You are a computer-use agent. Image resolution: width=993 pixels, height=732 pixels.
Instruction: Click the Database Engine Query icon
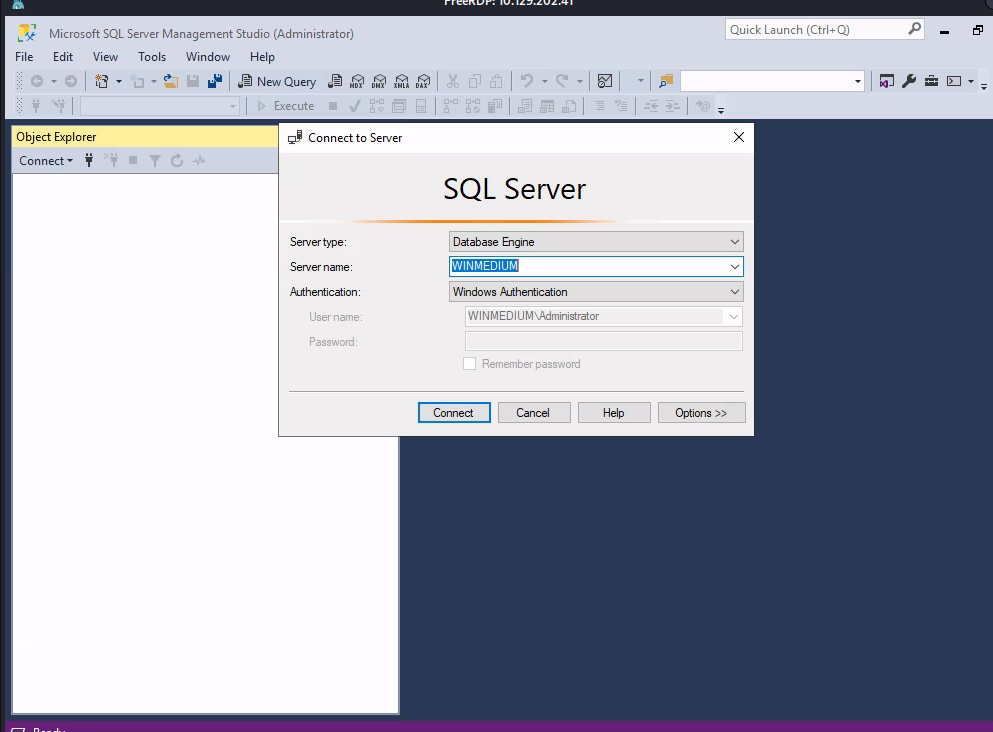click(335, 82)
